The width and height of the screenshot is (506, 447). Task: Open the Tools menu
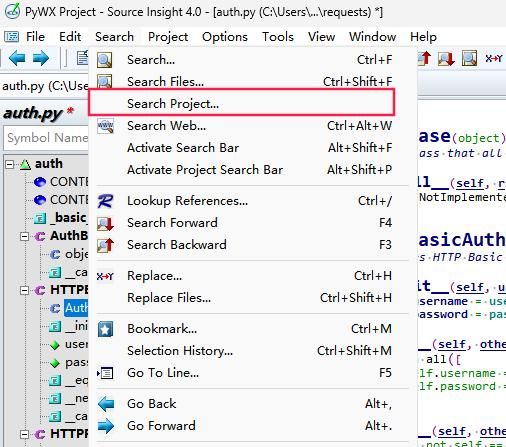tap(278, 37)
